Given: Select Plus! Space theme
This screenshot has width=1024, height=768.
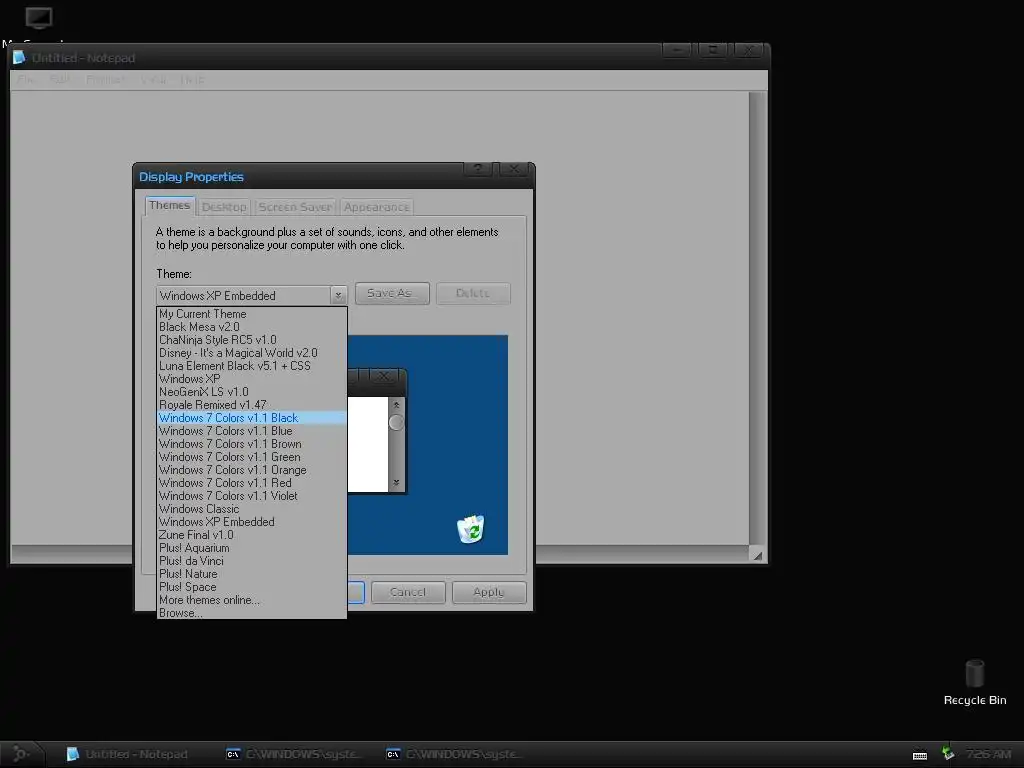Looking at the screenshot, I should (251, 588).
